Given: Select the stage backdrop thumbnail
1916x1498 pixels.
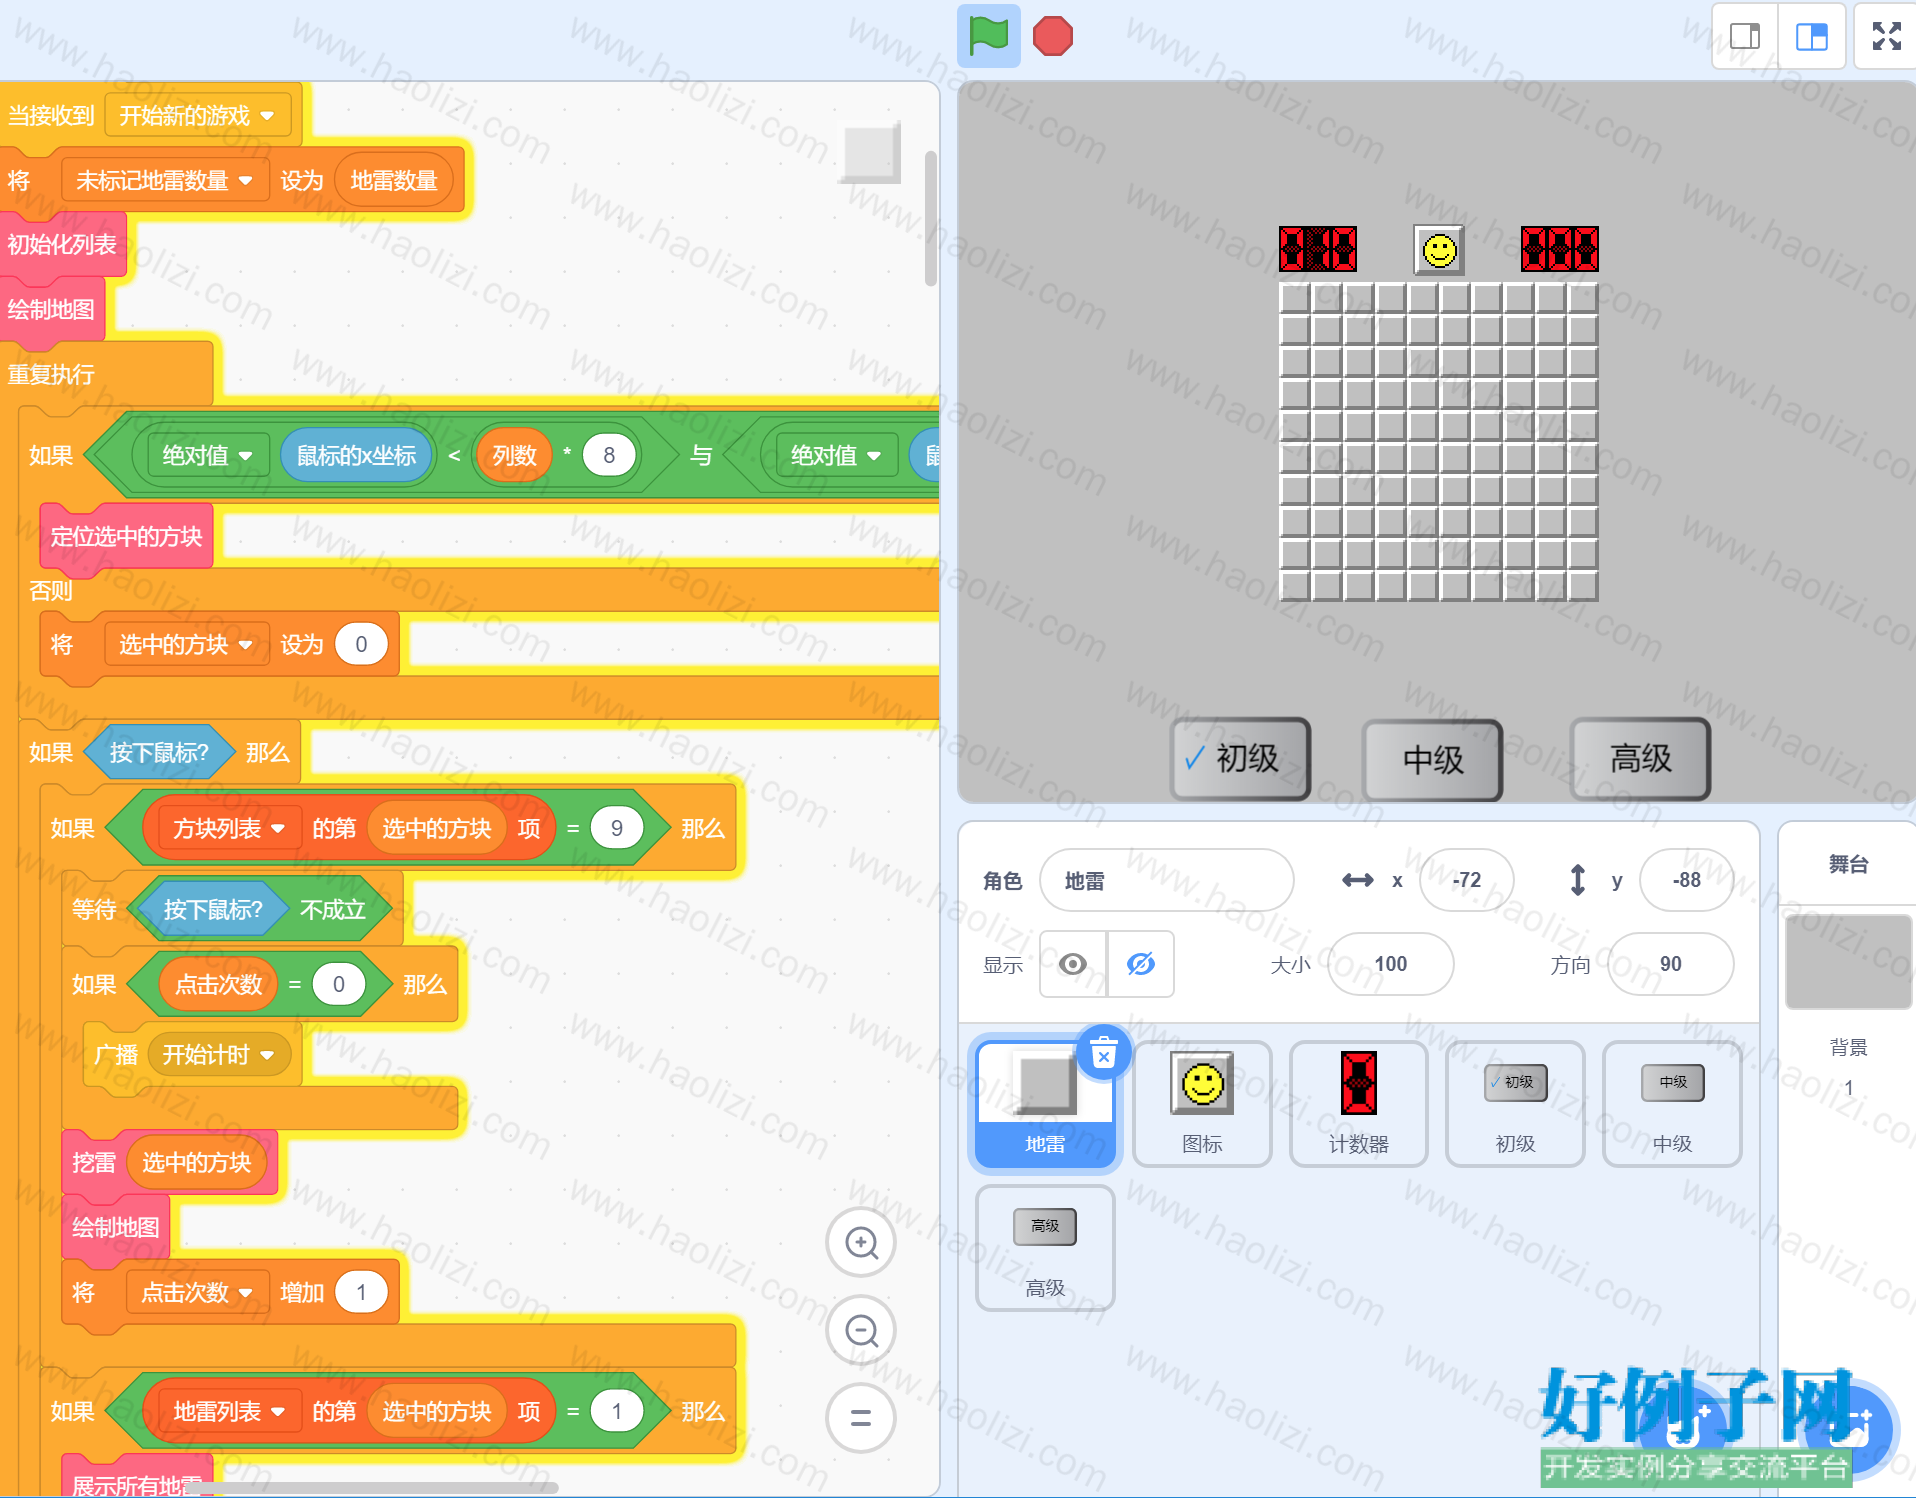Looking at the screenshot, I should pyautogui.click(x=1848, y=962).
